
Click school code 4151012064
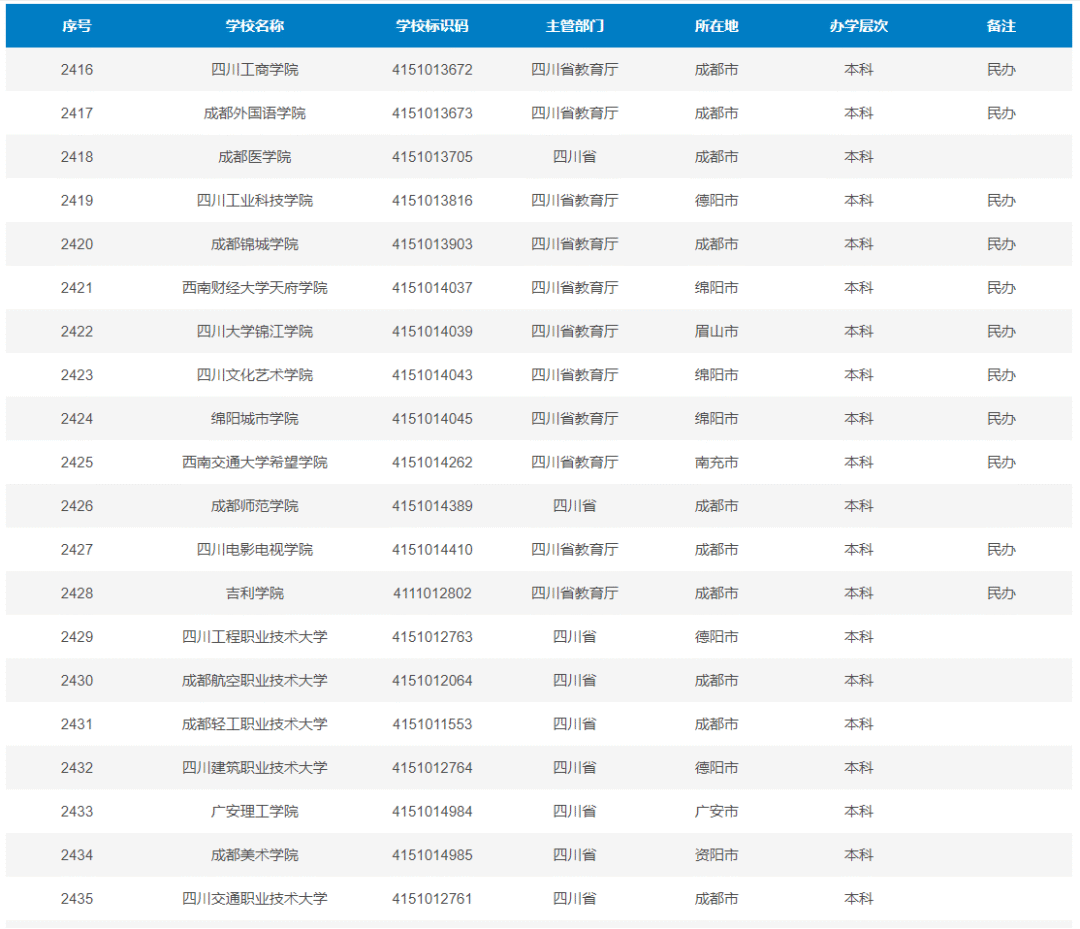(433, 680)
